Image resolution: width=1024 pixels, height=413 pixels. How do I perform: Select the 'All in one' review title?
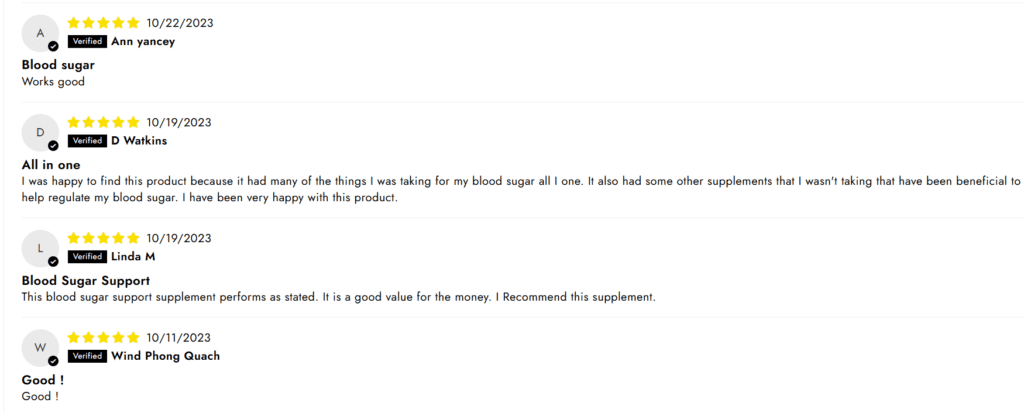coord(51,165)
